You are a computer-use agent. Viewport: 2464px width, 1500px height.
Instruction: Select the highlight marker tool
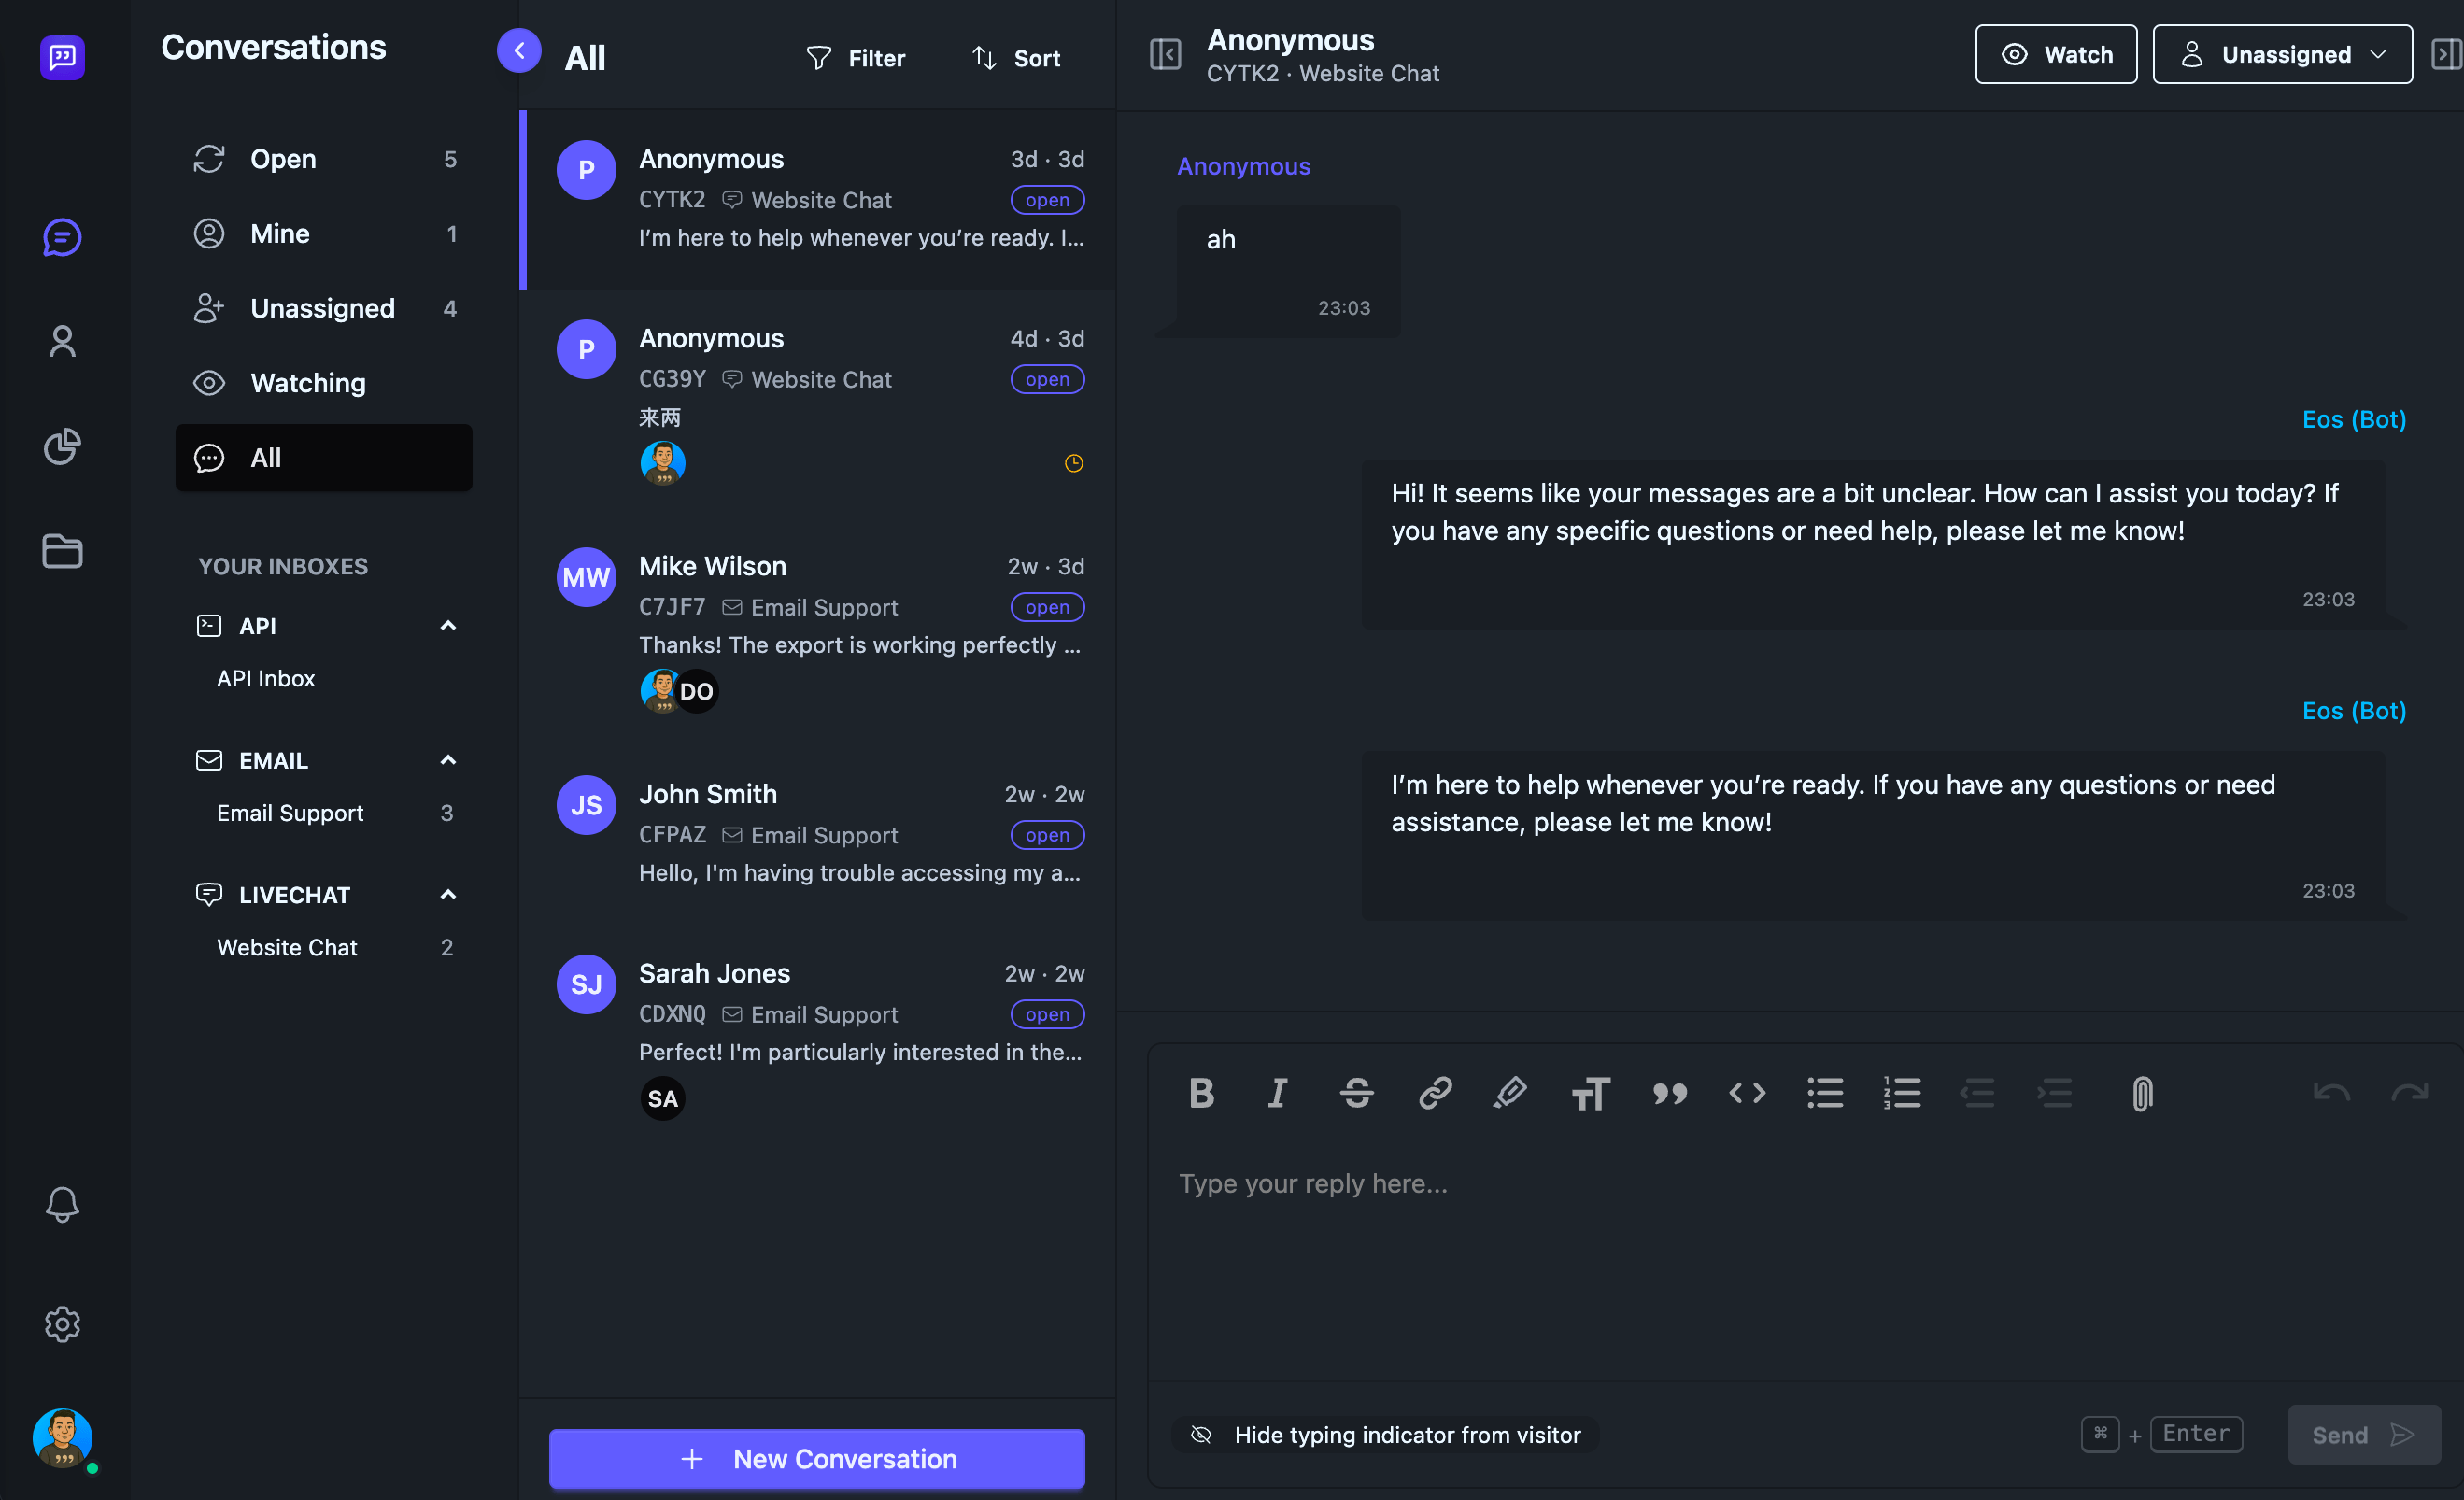1510,1093
